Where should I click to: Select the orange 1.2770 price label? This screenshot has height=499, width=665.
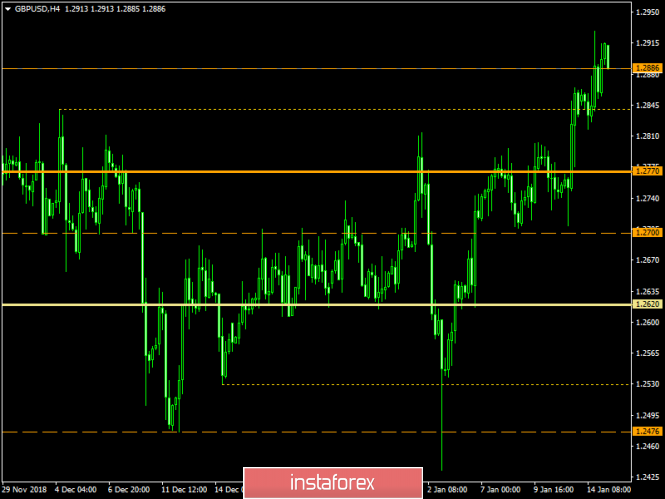(x=647, y=171)
